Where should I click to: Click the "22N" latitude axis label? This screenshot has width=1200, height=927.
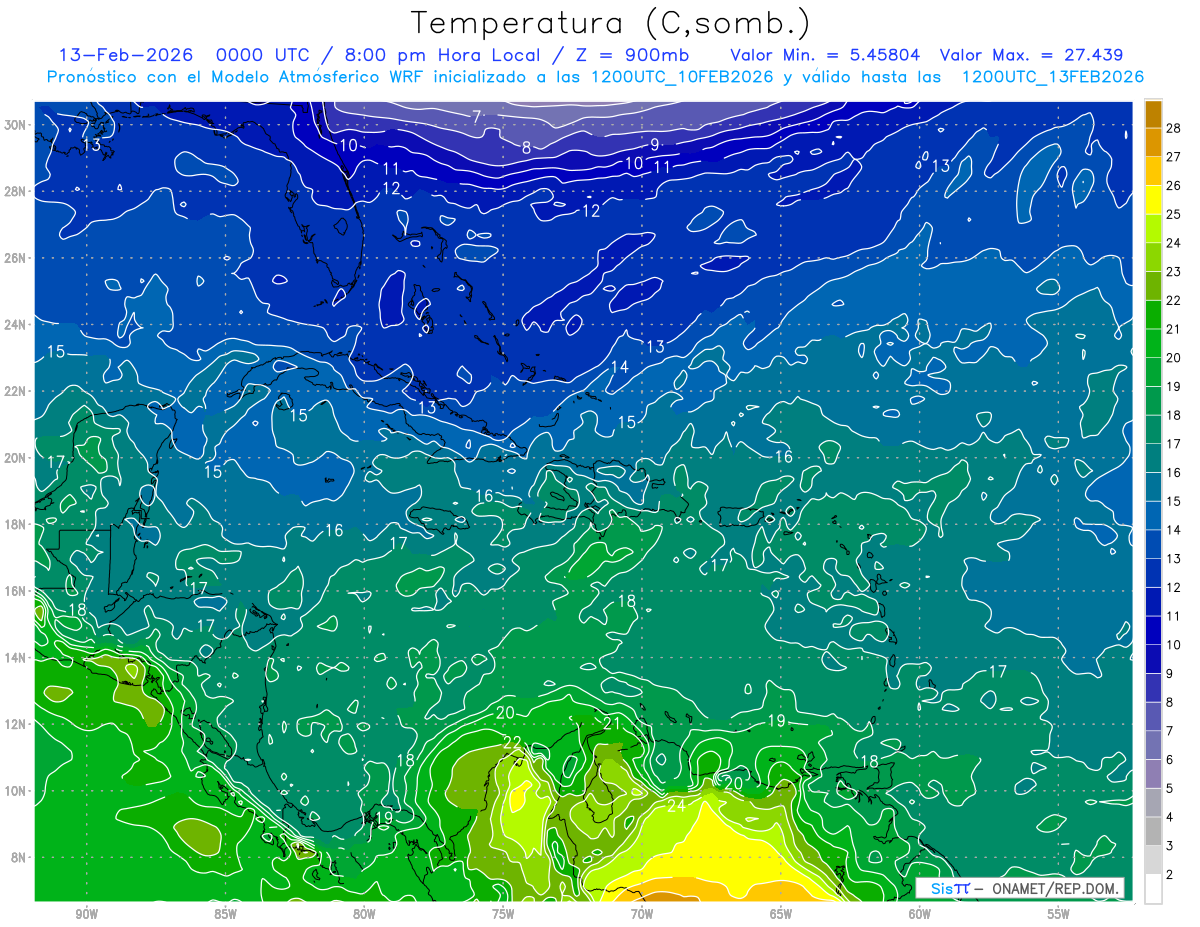pos(15,391)
